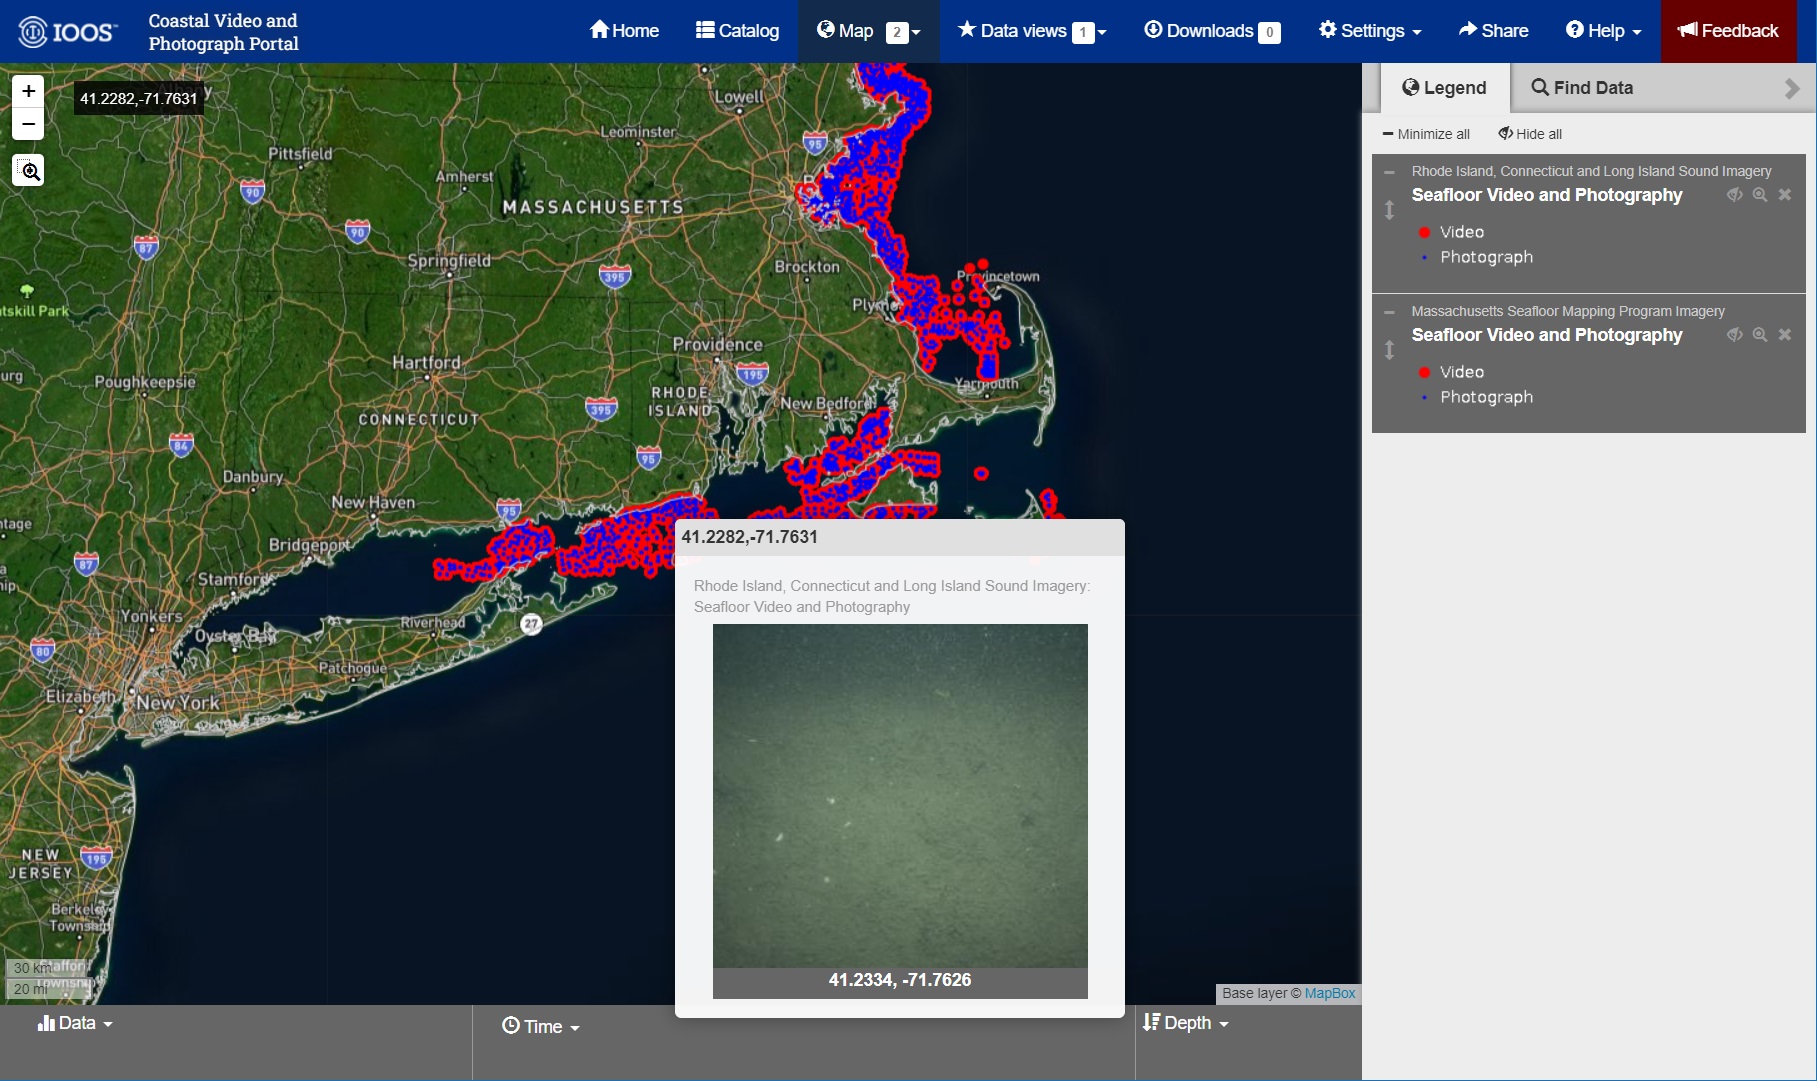Open the Catalog page
This screenshot has width=1817, height=1081.
click(737, 31)
